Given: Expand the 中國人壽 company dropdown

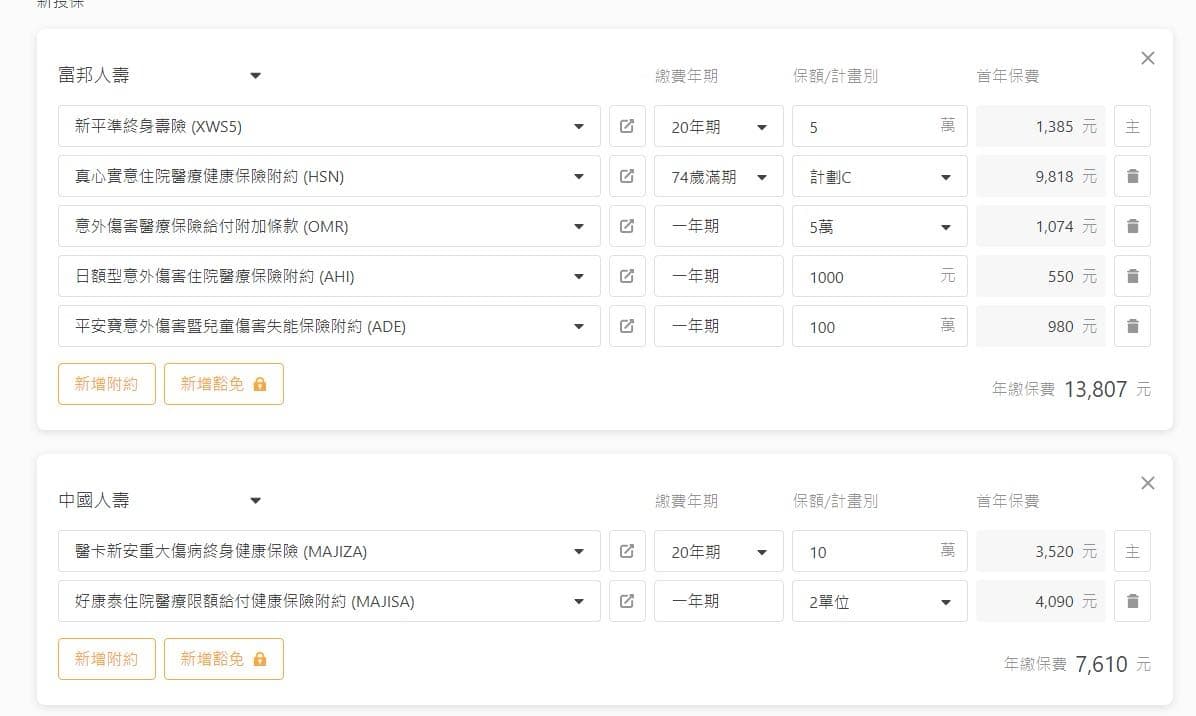Looking at the screenshot, I should coord(160,500).
